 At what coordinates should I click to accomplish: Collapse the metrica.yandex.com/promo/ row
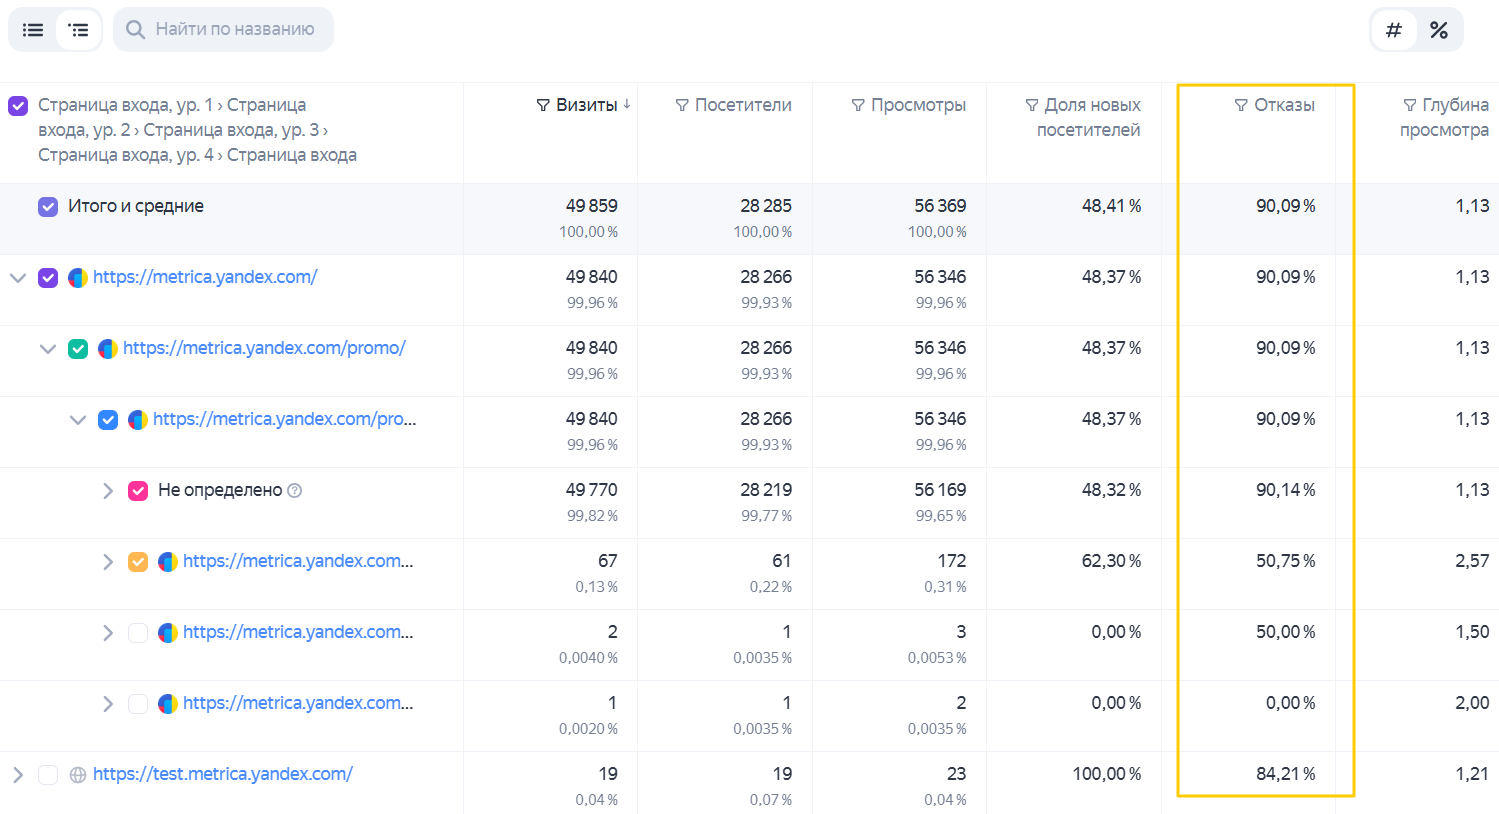(47, 349)
